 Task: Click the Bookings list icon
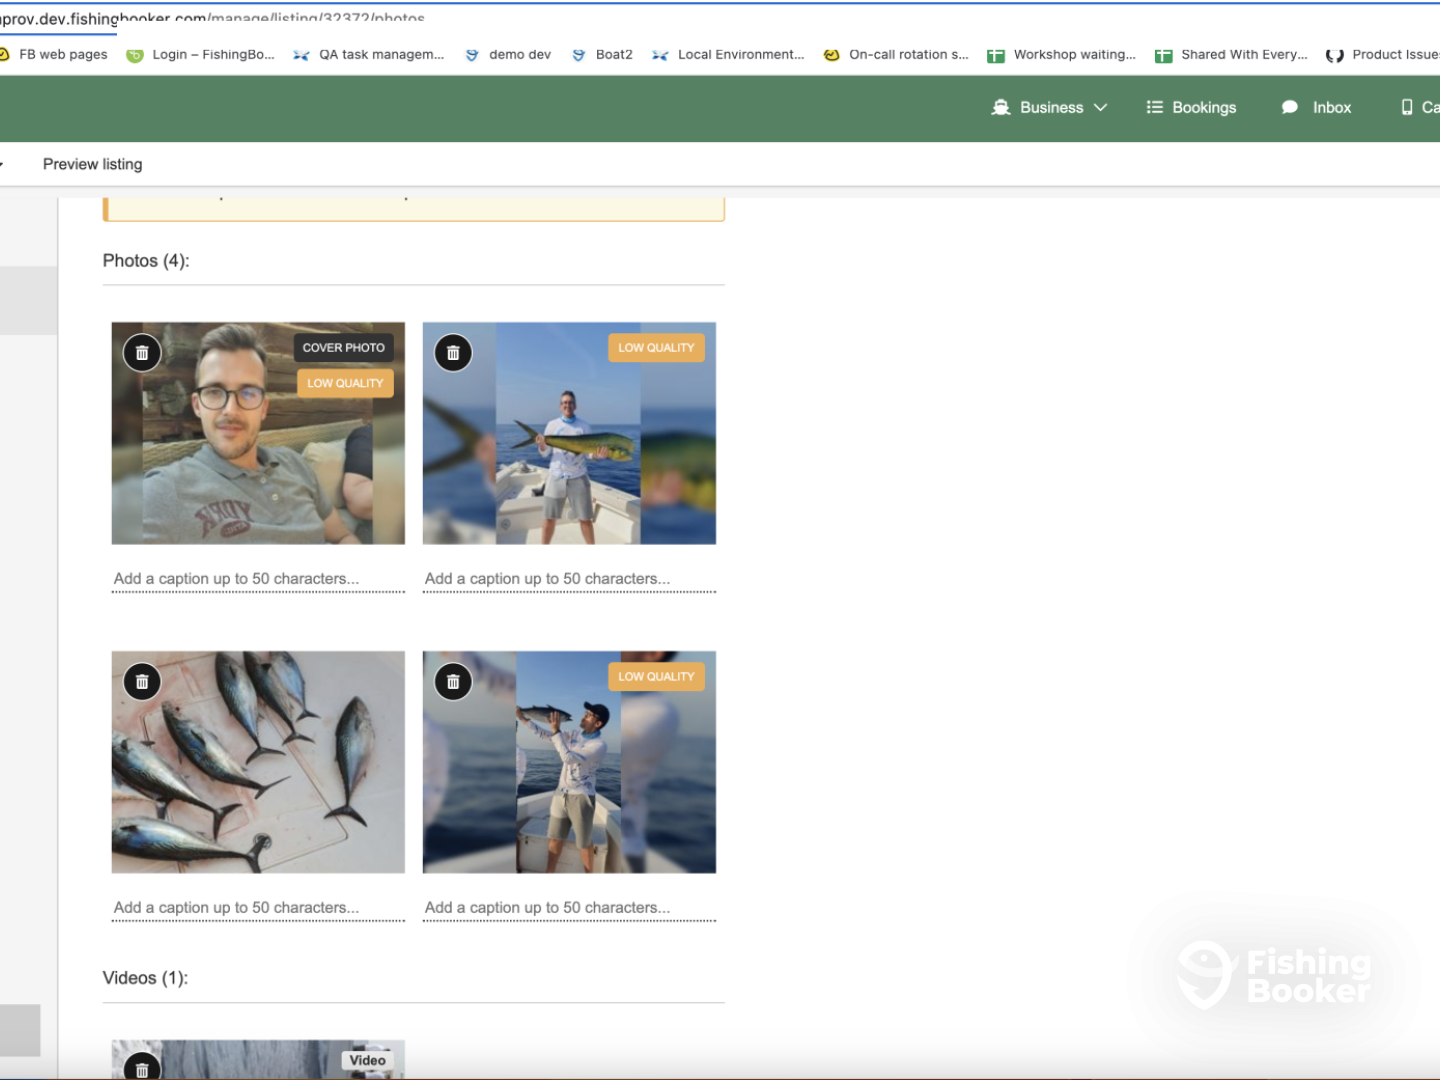pos(1154,108)
